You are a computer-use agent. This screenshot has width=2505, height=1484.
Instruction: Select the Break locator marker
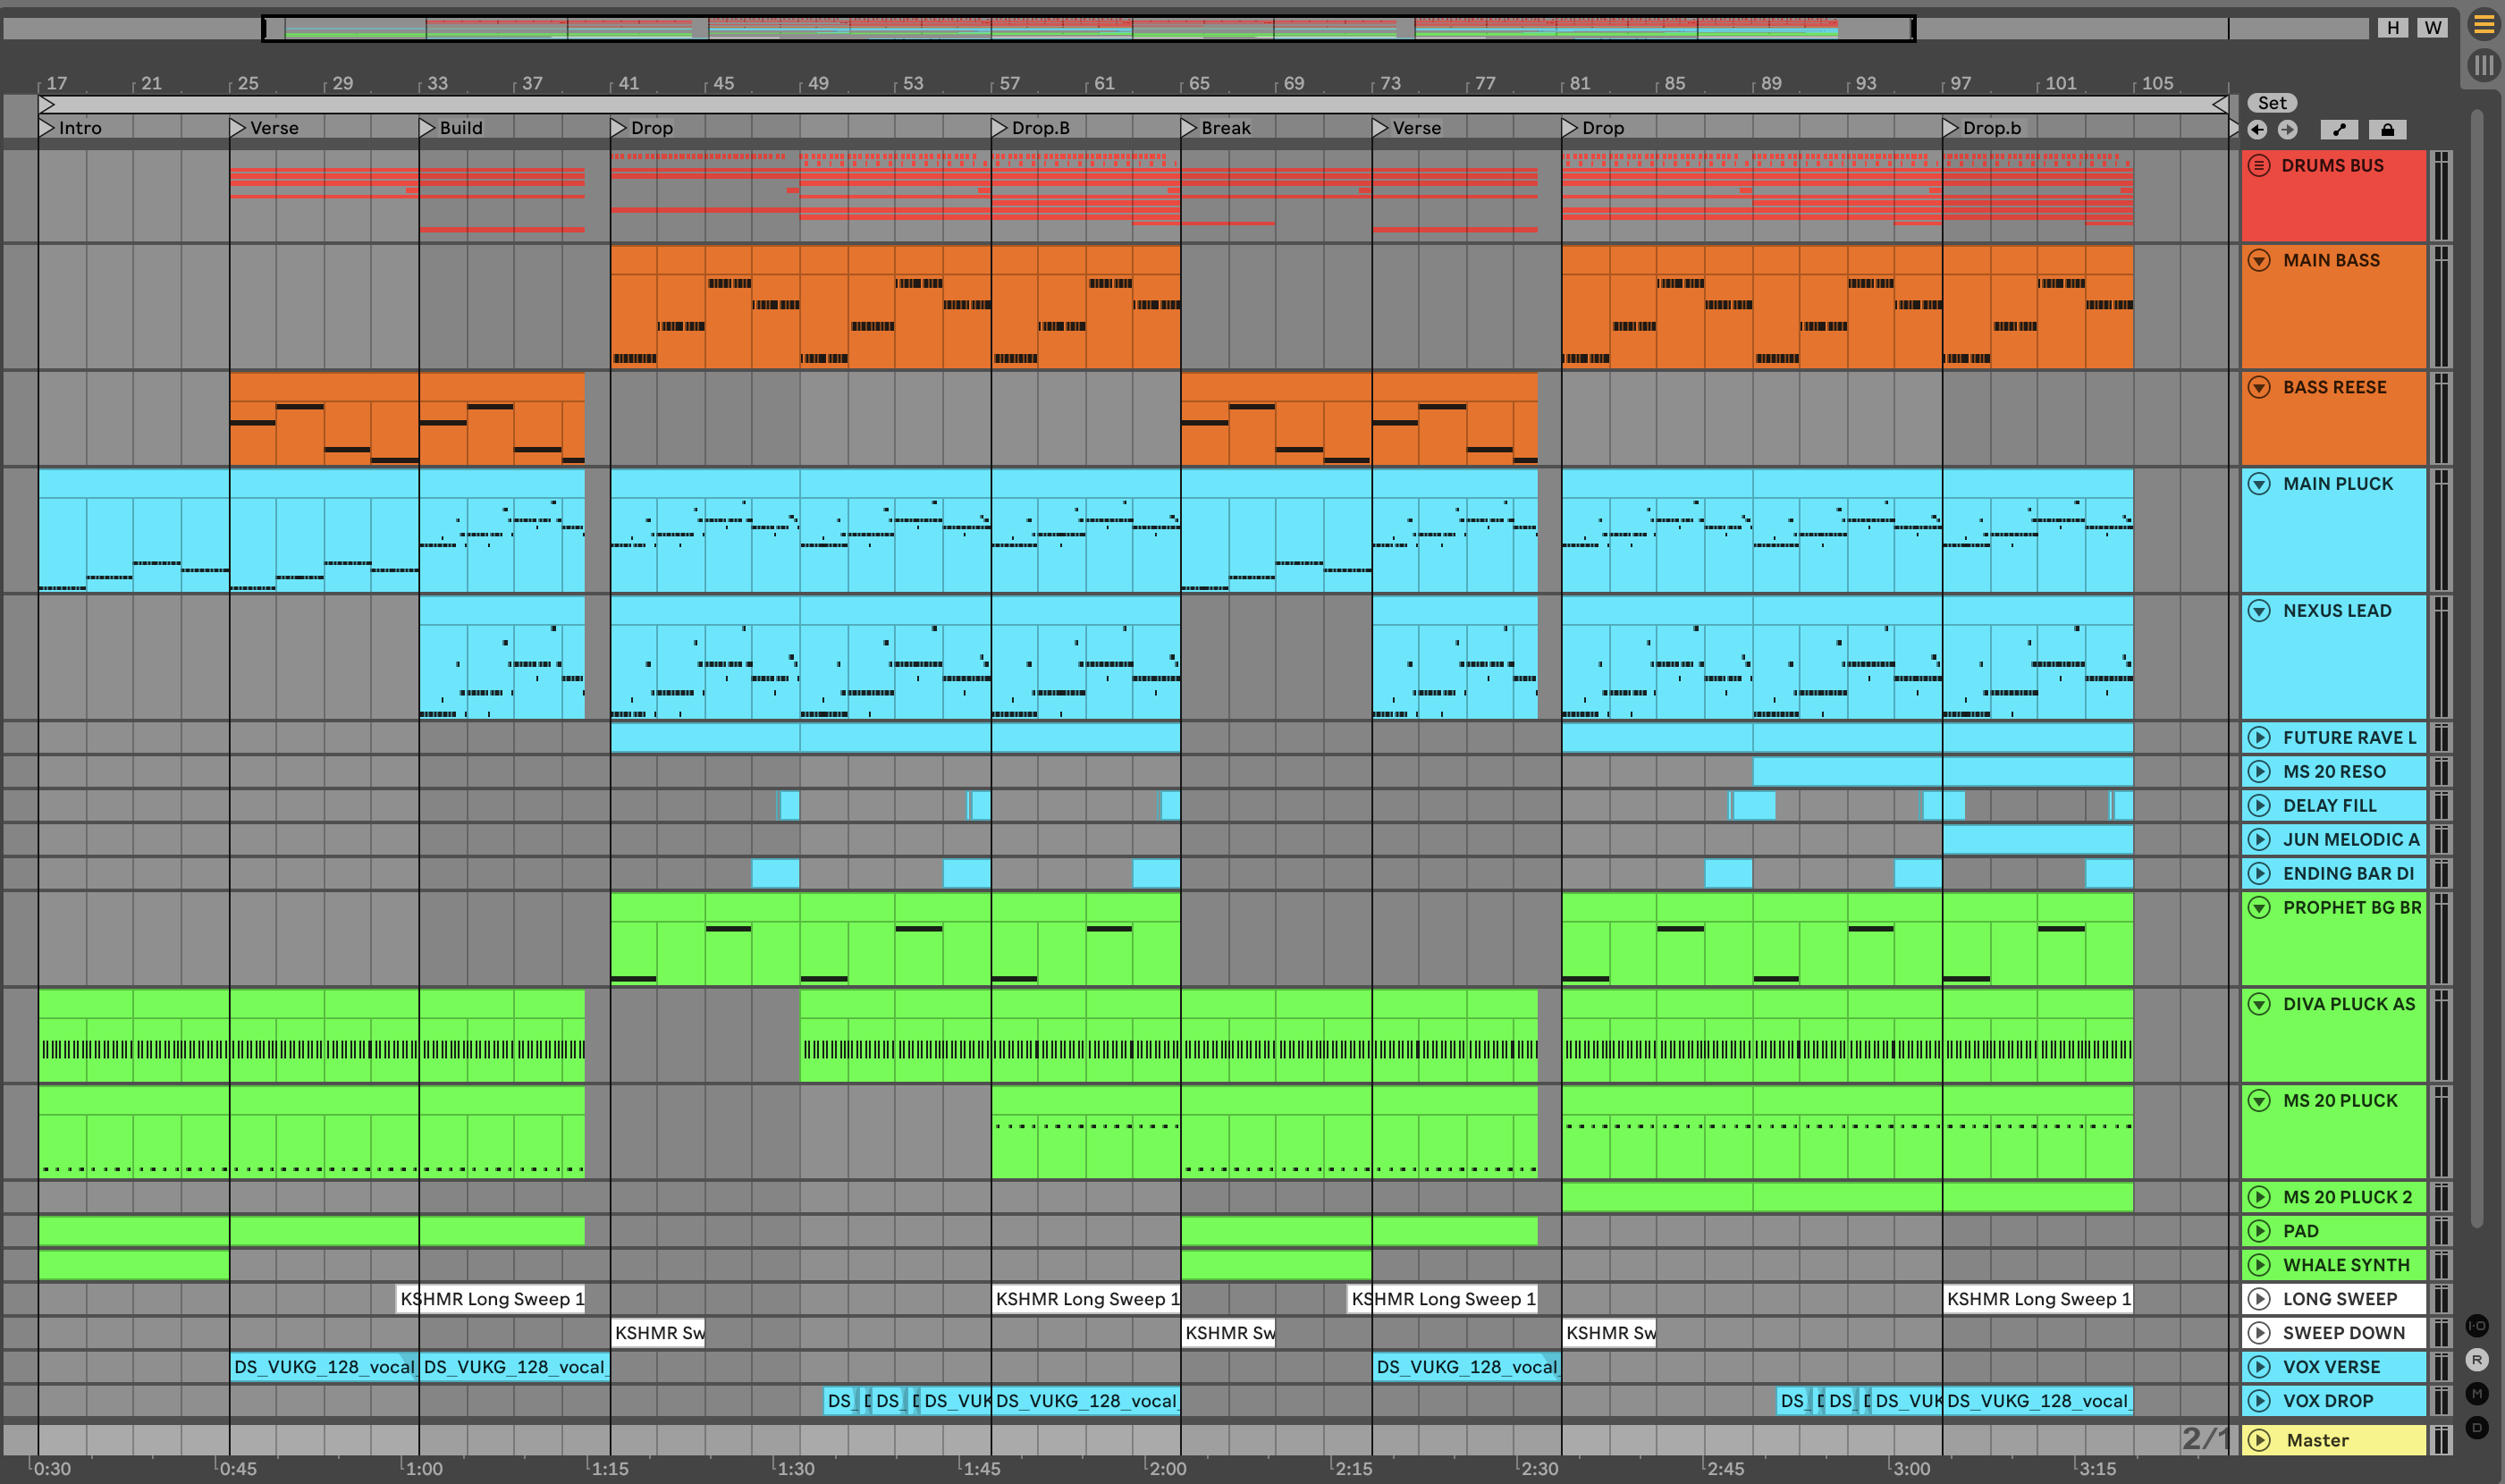point(1189,128)
